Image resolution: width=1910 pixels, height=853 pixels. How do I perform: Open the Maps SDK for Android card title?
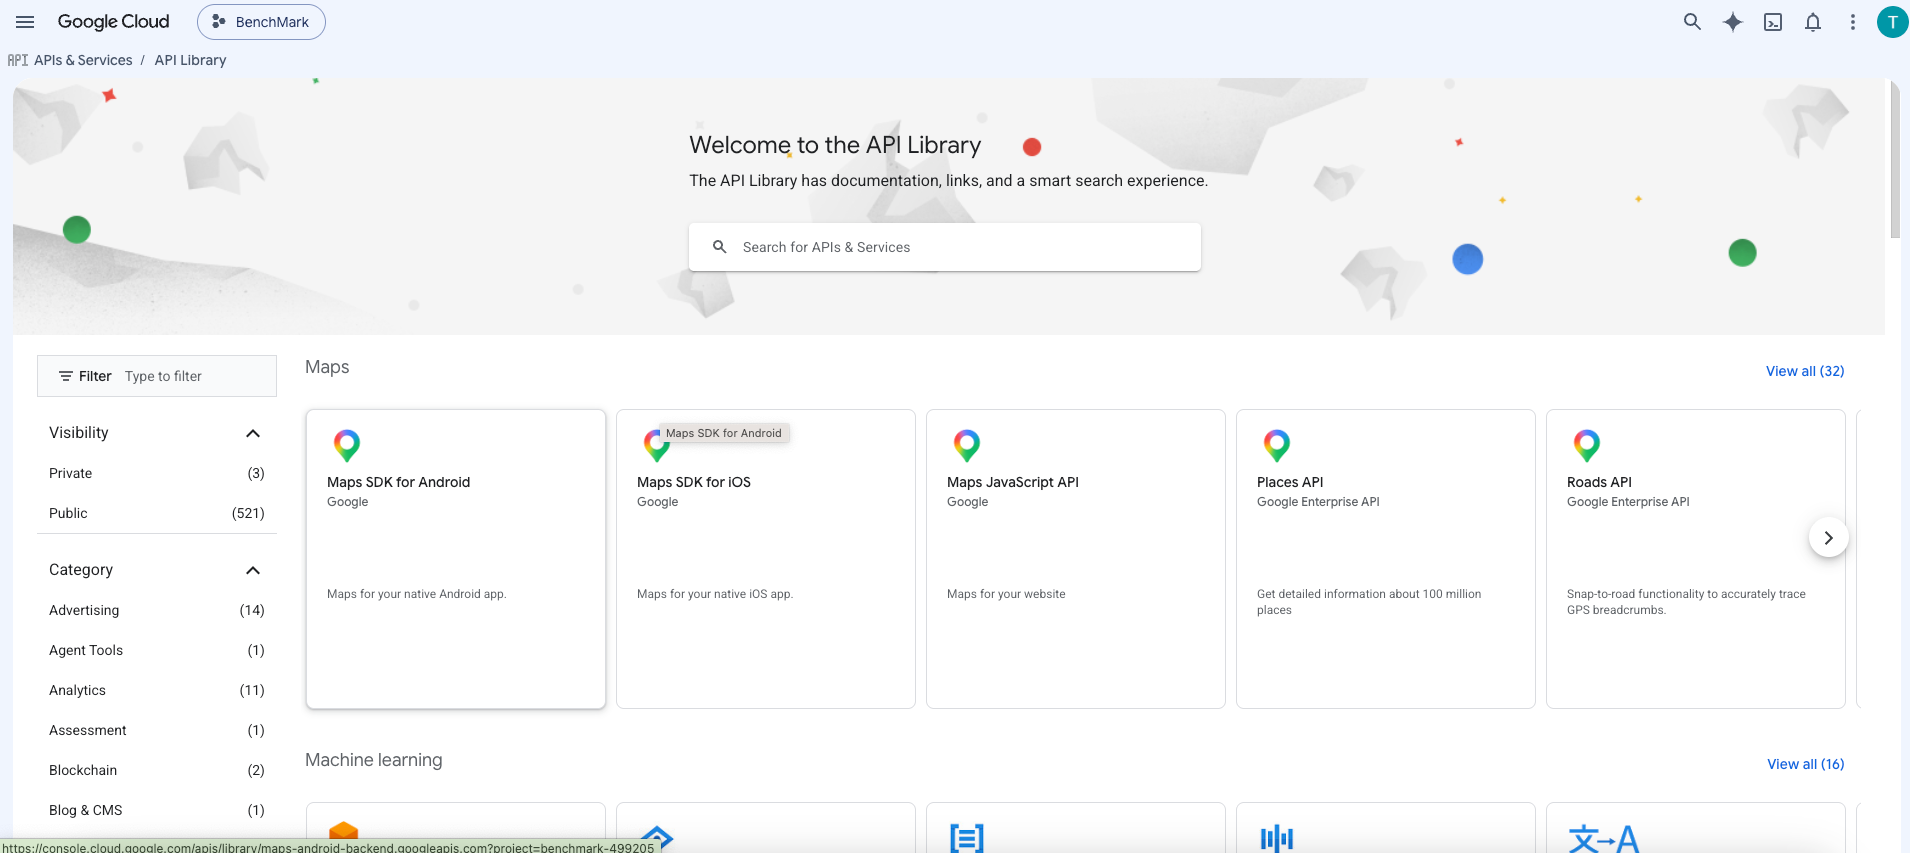point(398,482)
